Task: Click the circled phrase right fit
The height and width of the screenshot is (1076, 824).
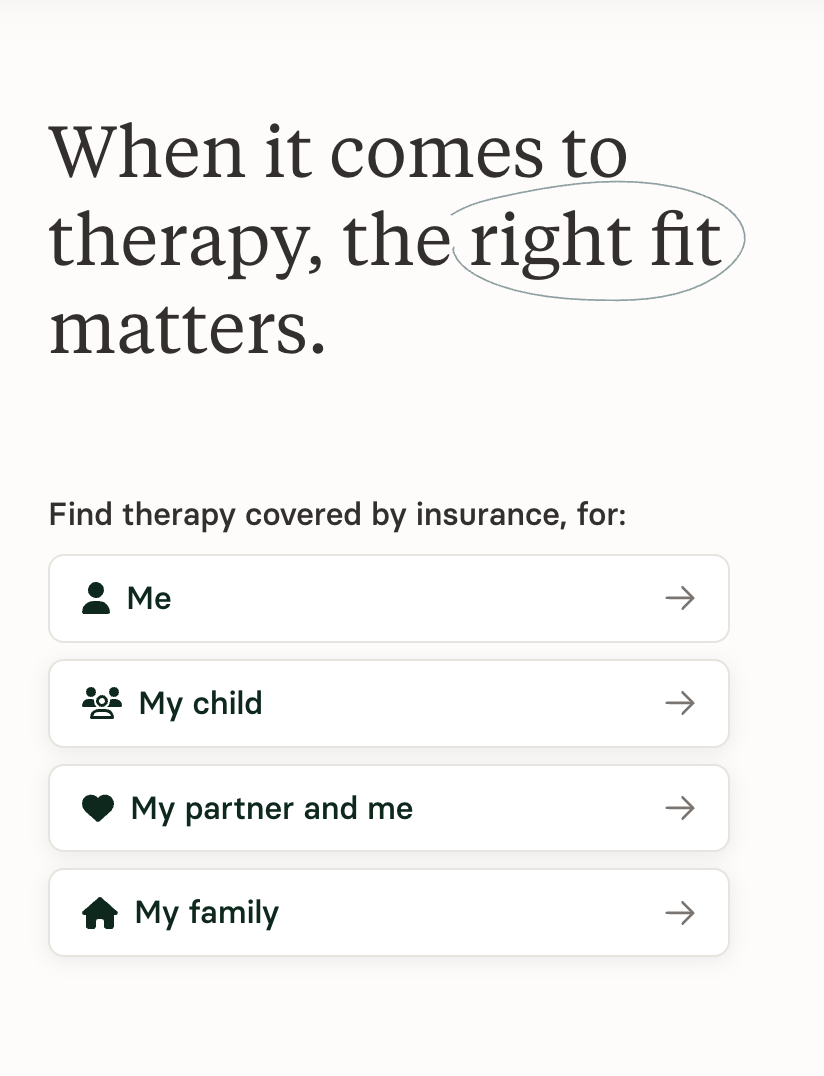Action: click(x=594, y=240)
